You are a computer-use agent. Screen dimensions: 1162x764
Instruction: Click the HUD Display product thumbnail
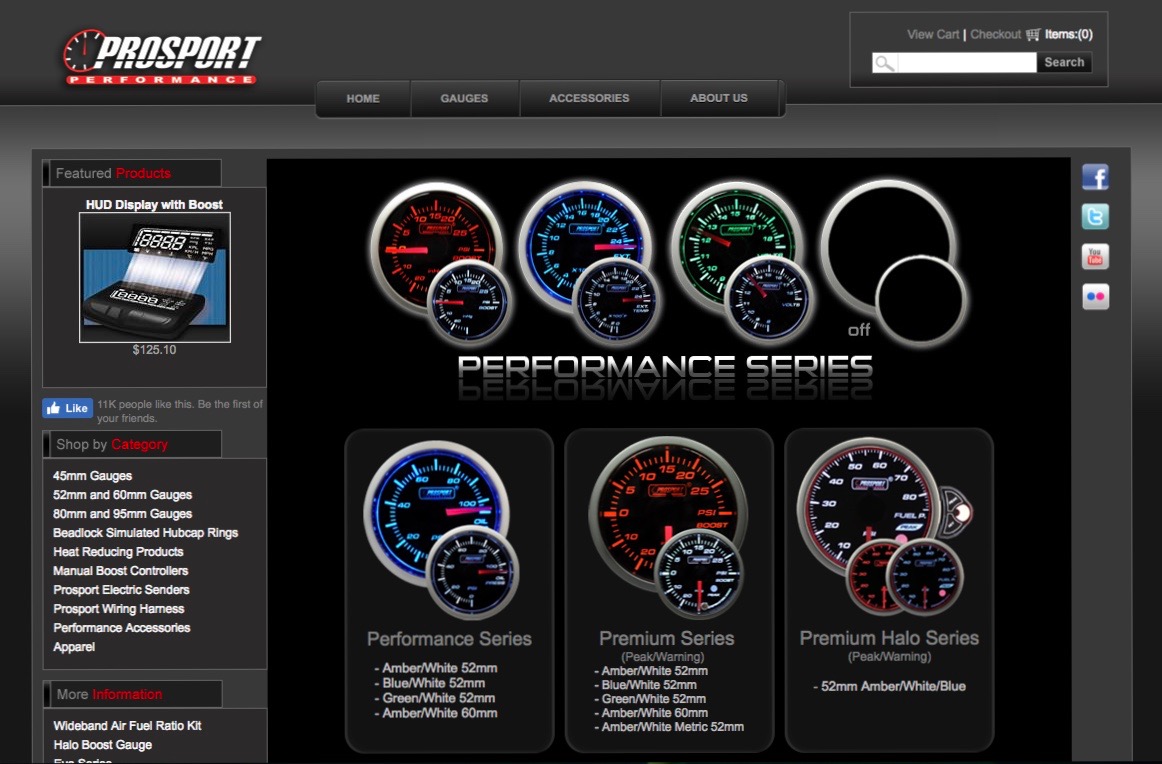tap(155, 277)
